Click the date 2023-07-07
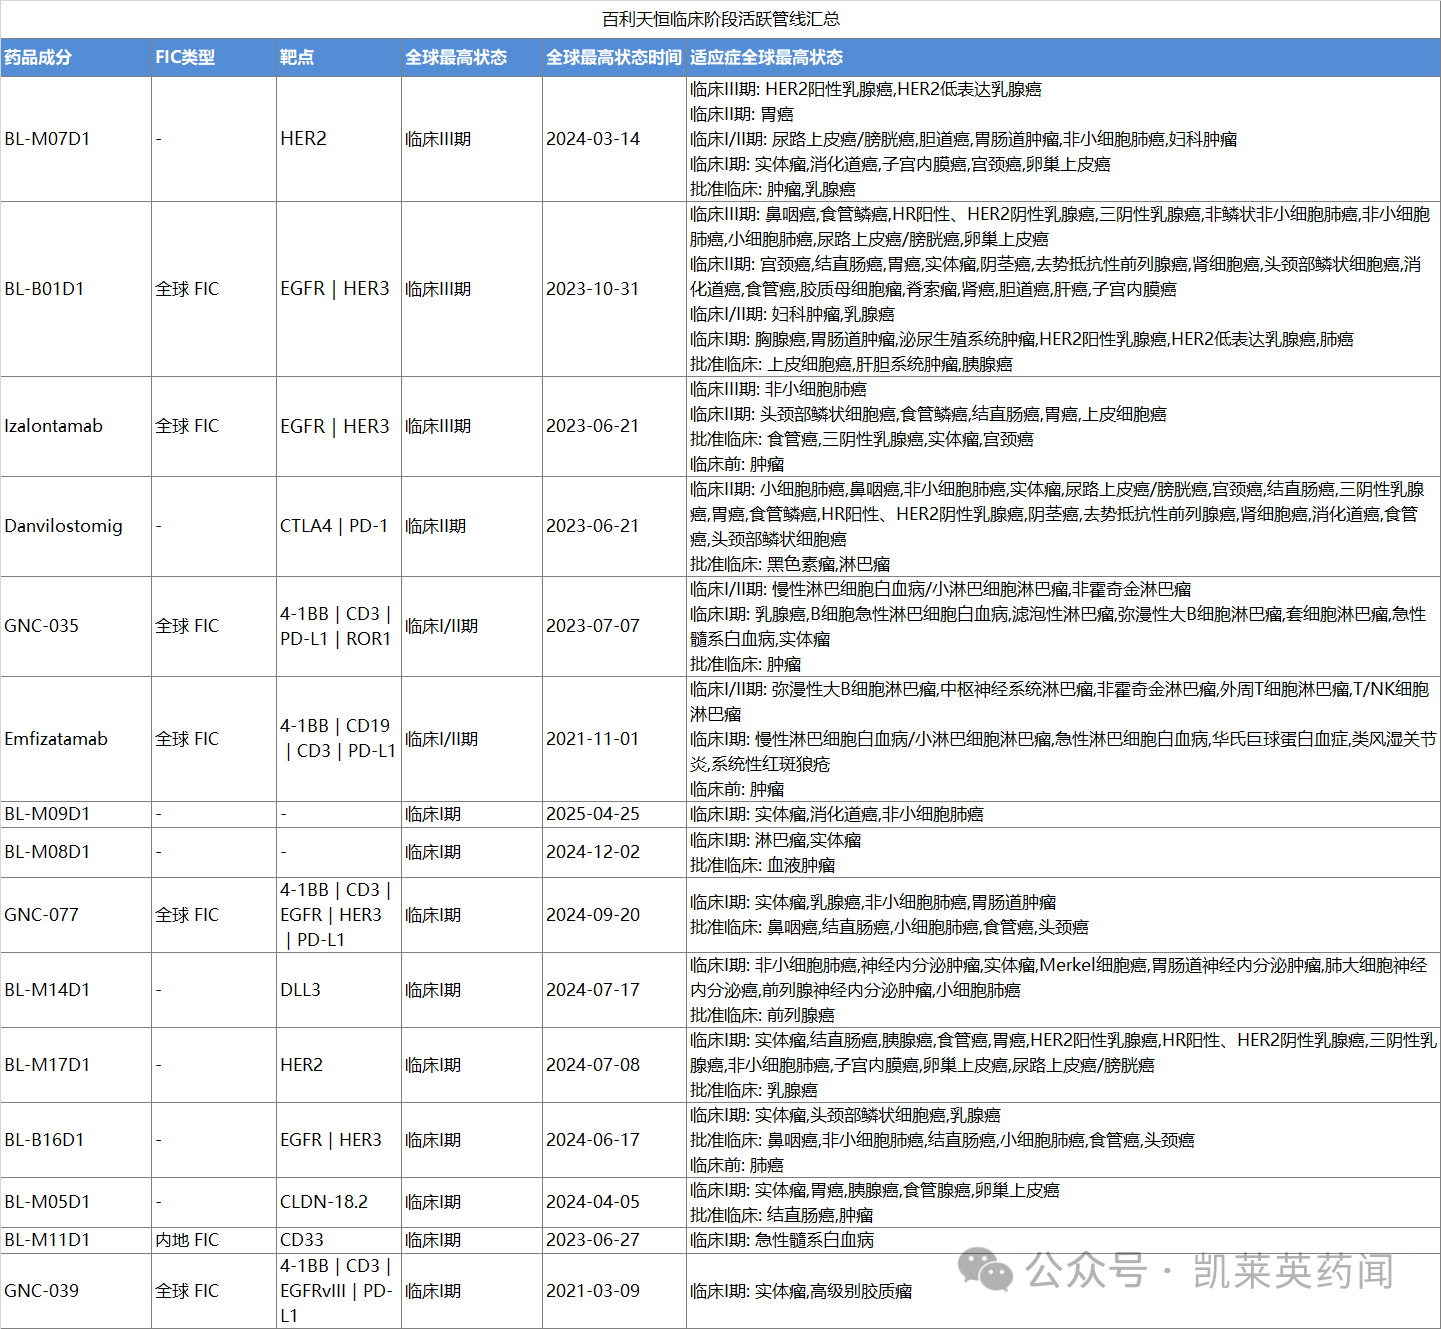 593,626
